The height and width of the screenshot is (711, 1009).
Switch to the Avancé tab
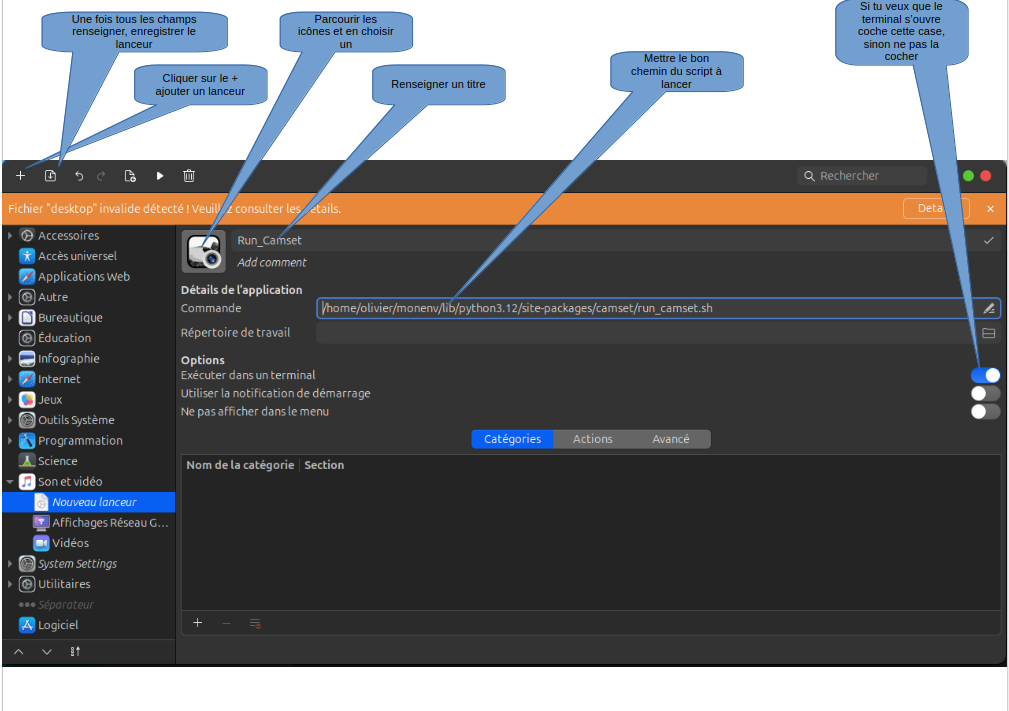click(671, 439)
